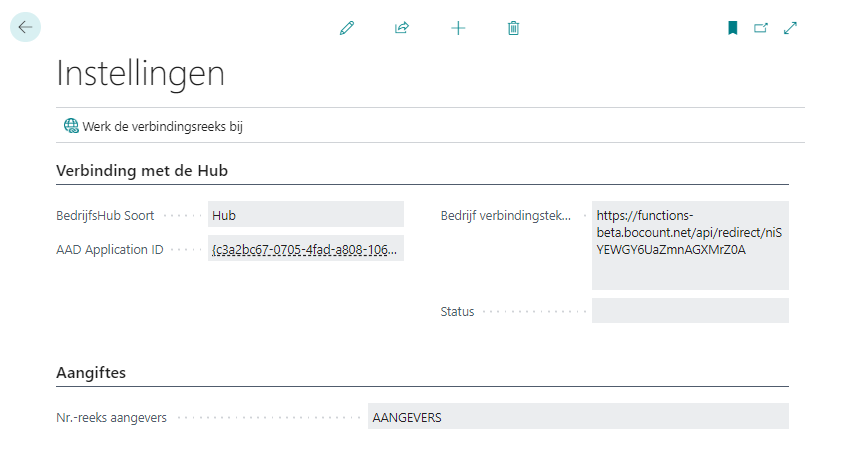
Task: Open the AANGEVERS number series field
Action: coord(578,417)
